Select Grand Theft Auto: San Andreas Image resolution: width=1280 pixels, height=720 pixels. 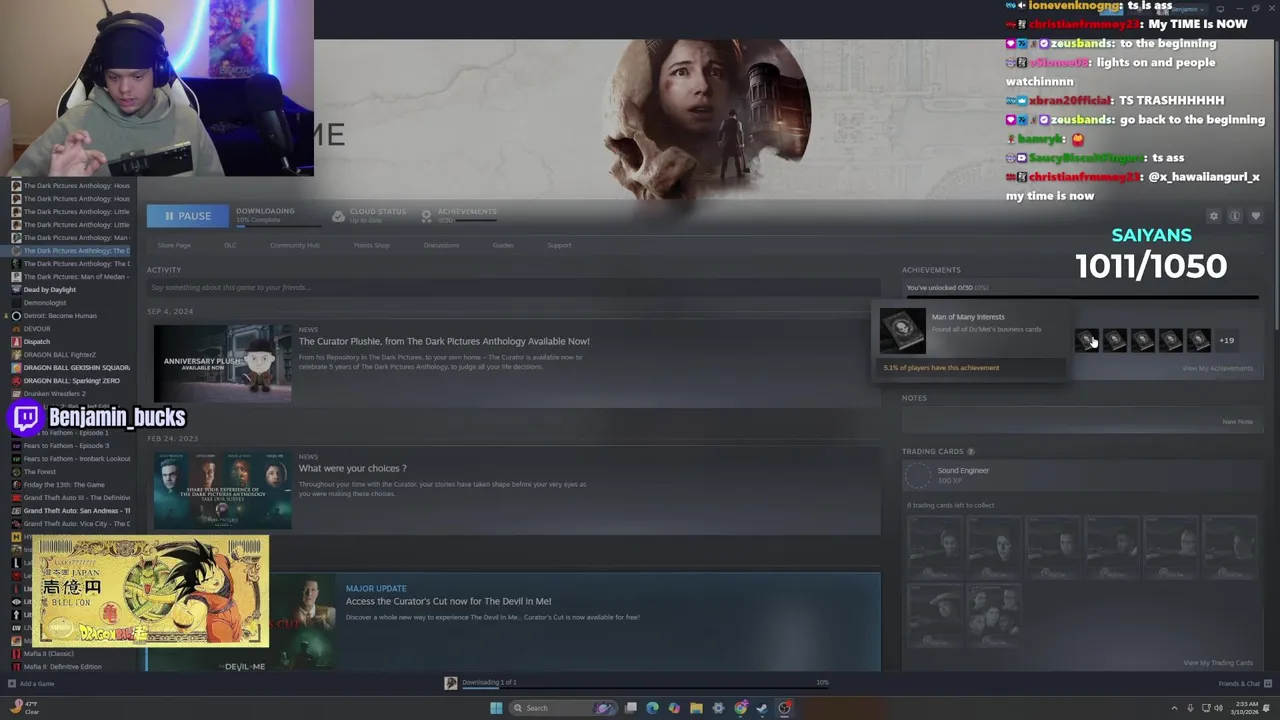[x=76, y=511]
